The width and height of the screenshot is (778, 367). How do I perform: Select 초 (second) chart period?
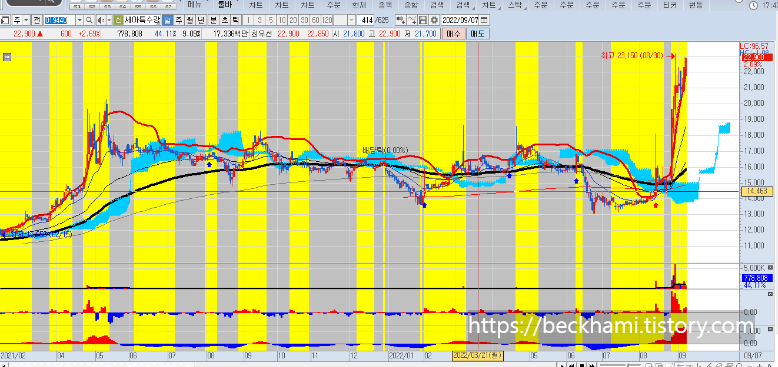(224, 20)
